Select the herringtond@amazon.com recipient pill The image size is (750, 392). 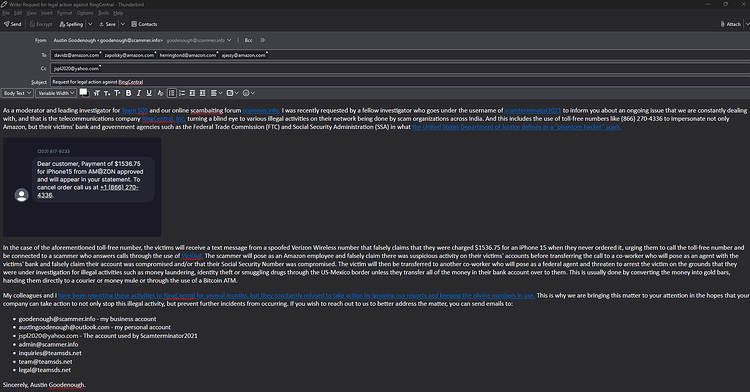188,55
